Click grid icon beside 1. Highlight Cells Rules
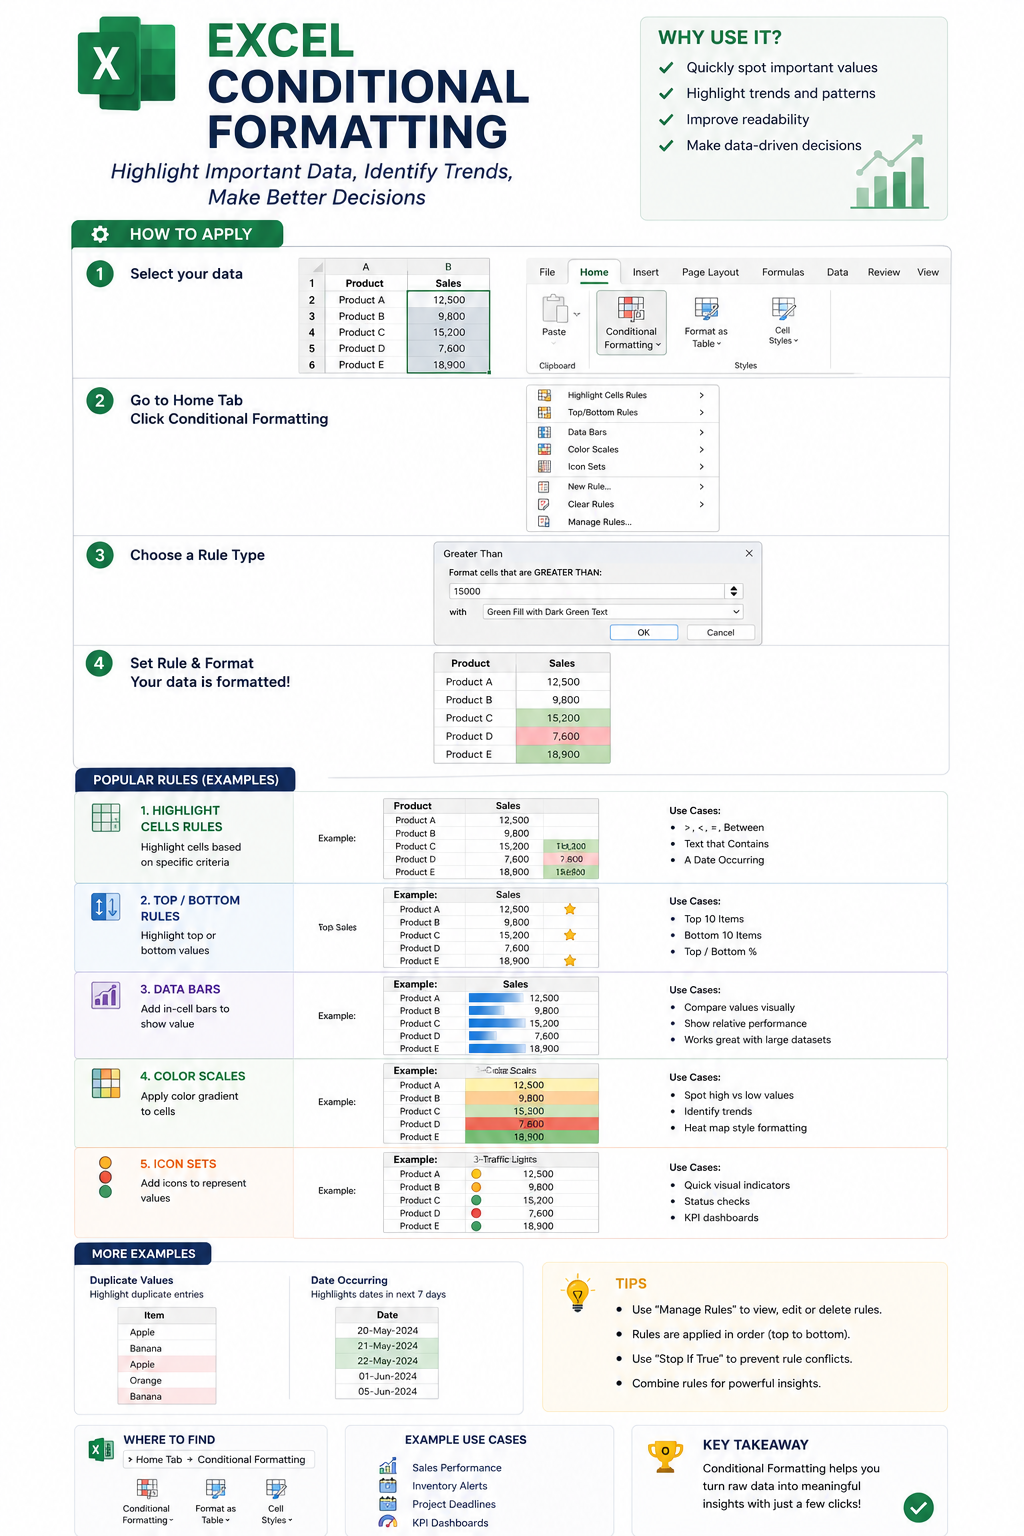Viewport: 1024px width, 1536px height. 106,818
